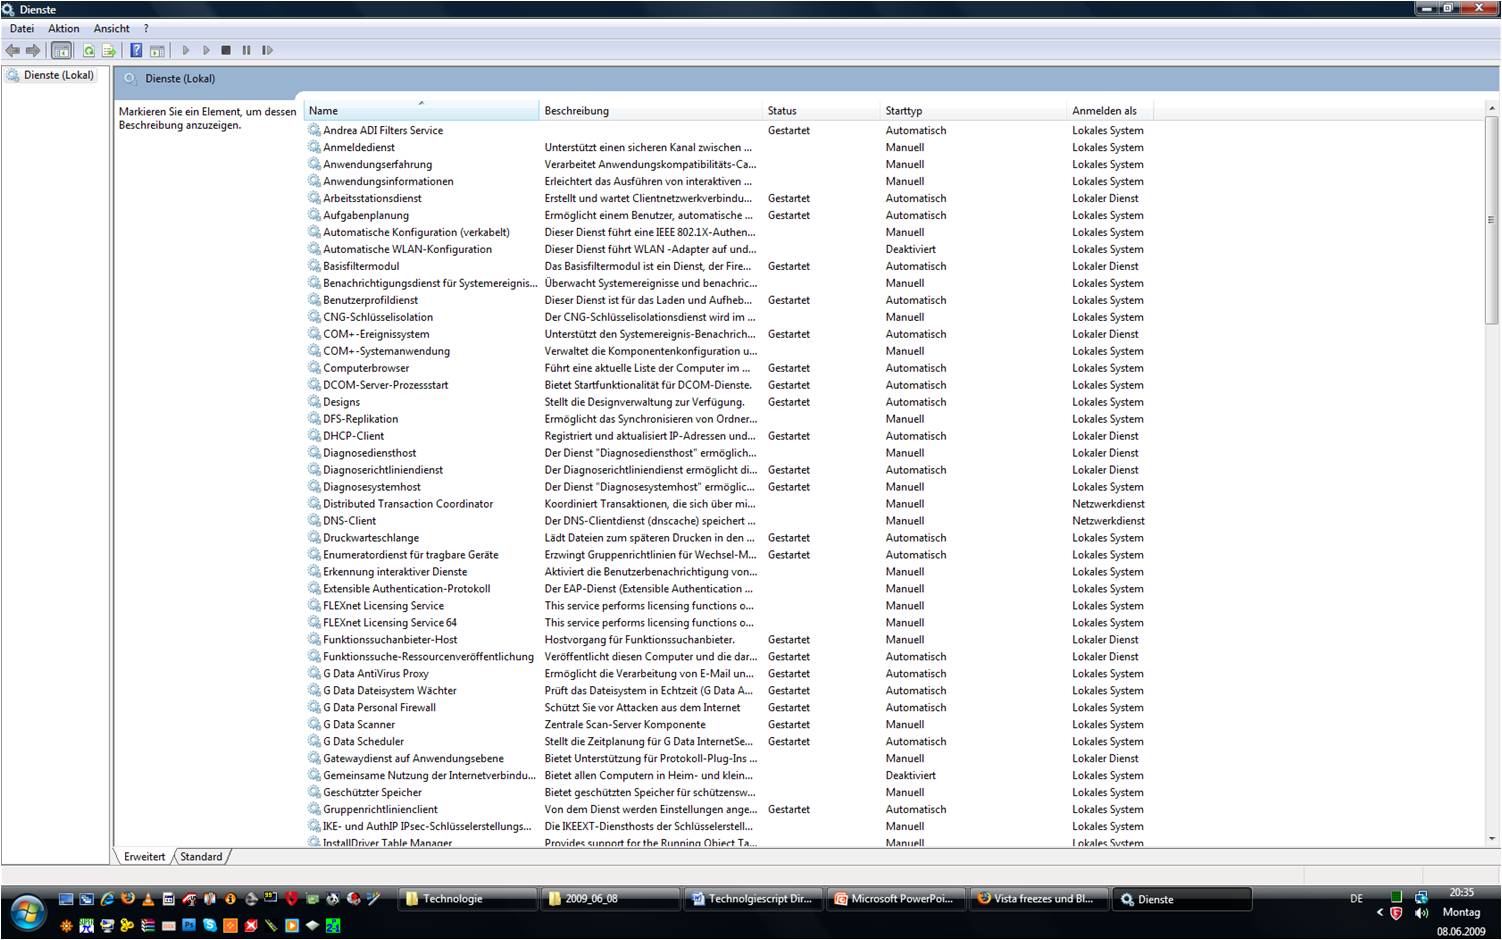1502x940 pixels.
Task: Click the first Start service play icon
Action: click(186, 50)
